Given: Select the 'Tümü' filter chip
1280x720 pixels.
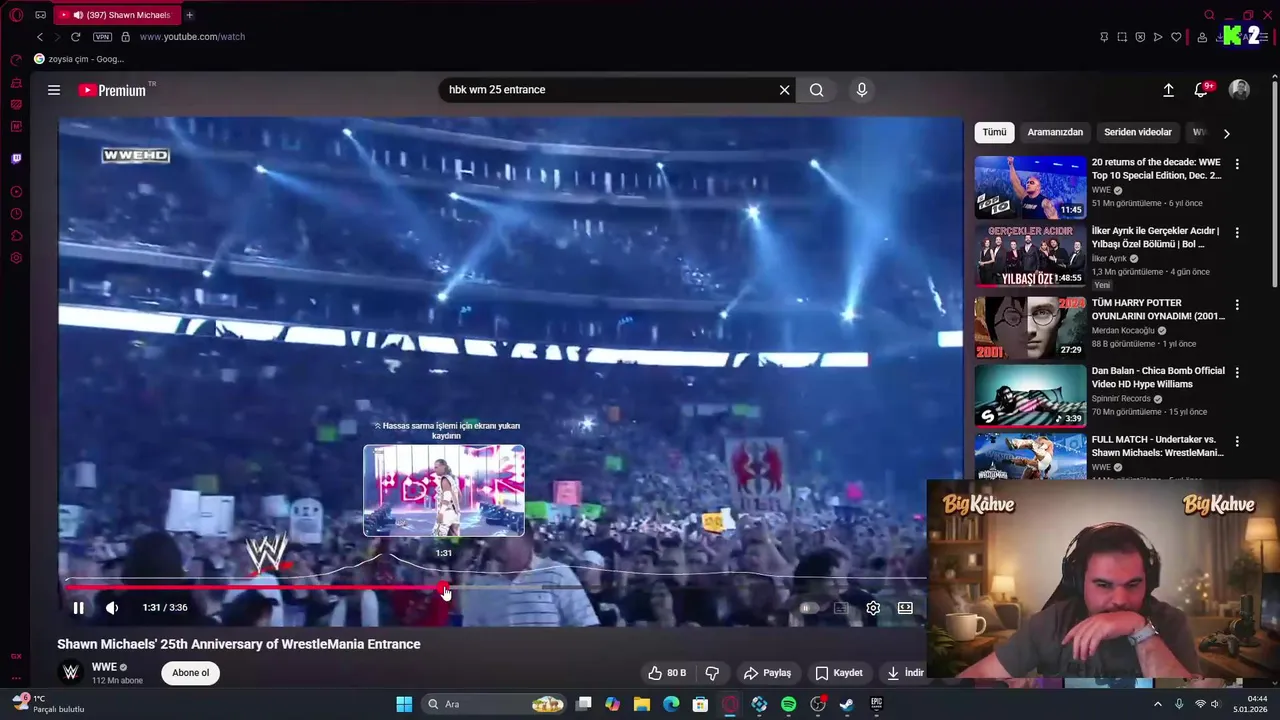Looking at the screenshot, I should click(994, 132).
